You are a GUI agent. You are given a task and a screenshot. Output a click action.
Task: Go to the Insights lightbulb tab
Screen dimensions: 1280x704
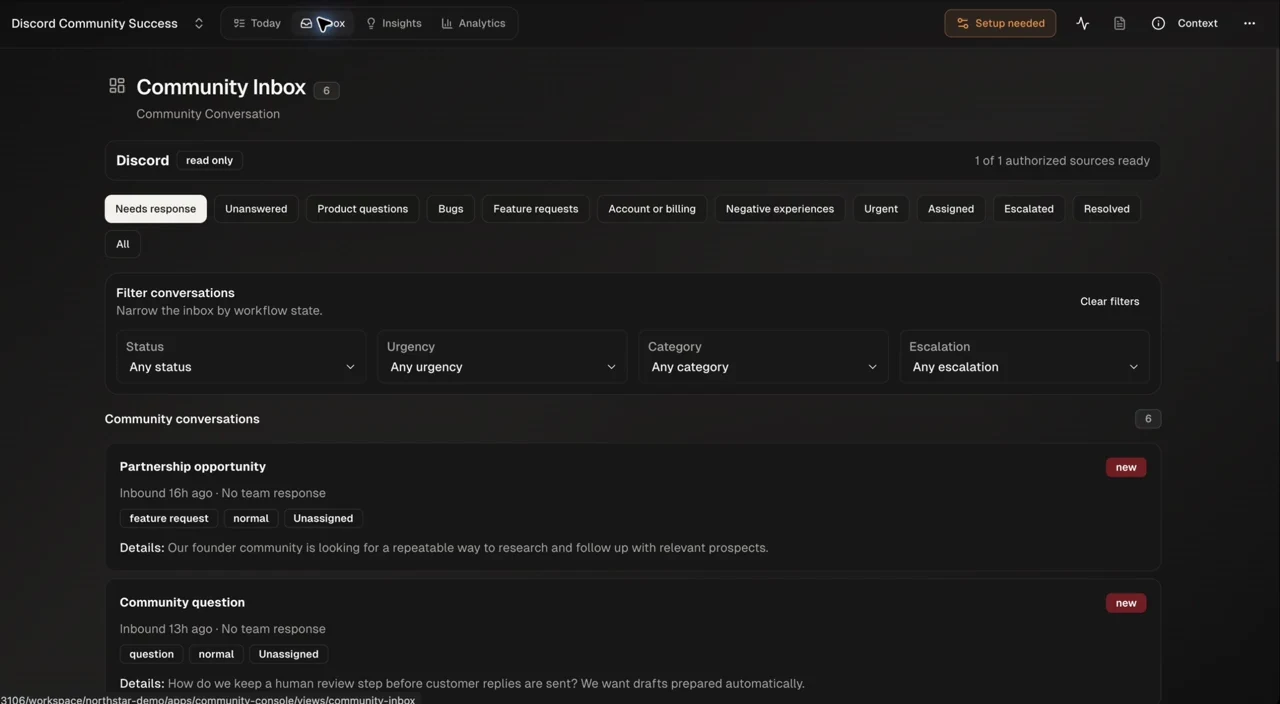pyautogui.click(x=393, y=23)
